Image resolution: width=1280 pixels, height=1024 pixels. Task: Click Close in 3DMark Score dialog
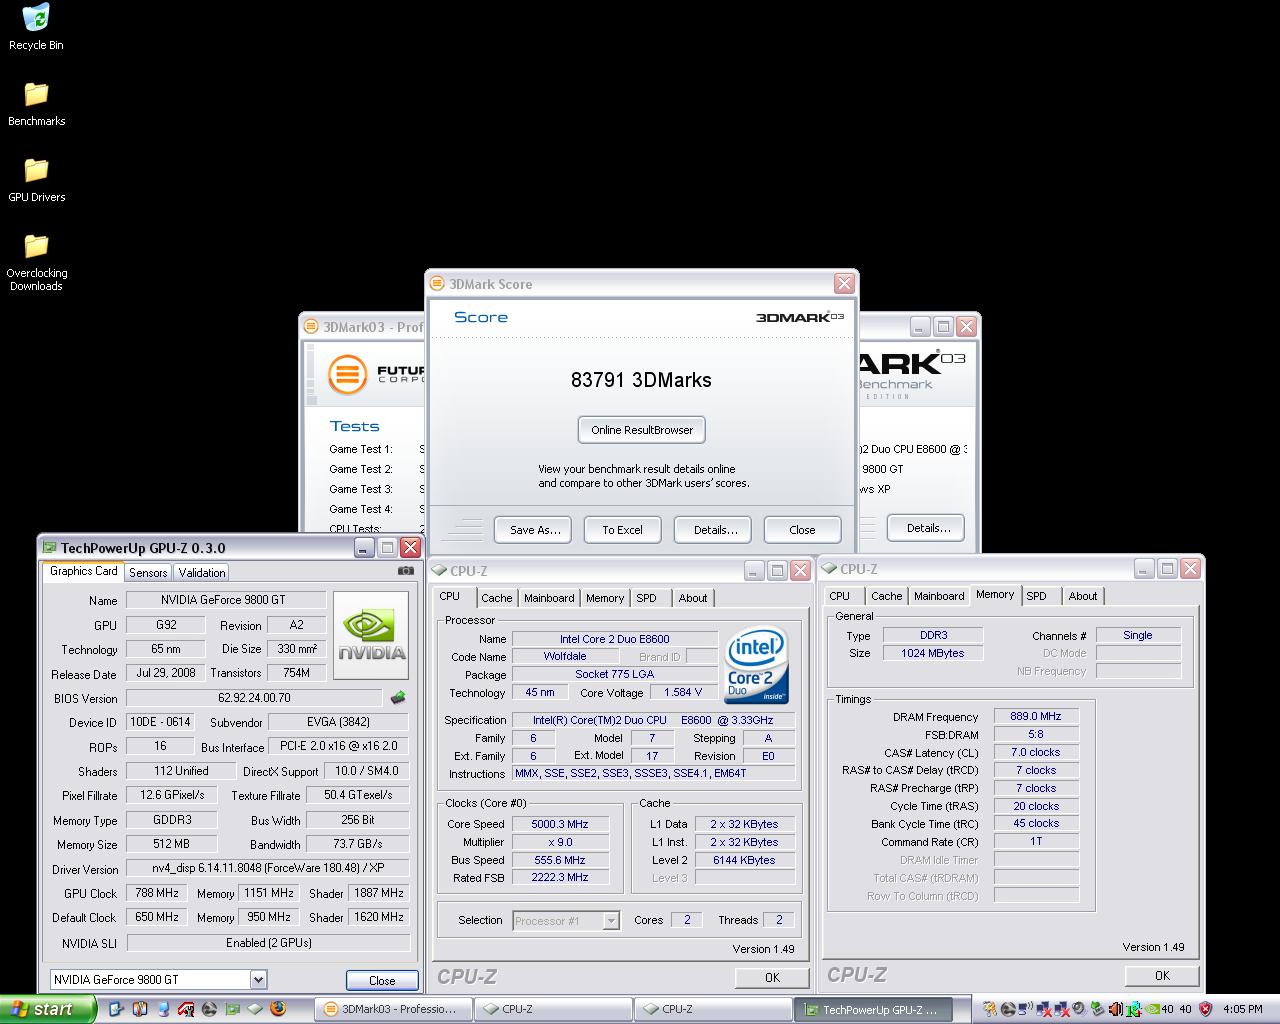click(802, 530)
